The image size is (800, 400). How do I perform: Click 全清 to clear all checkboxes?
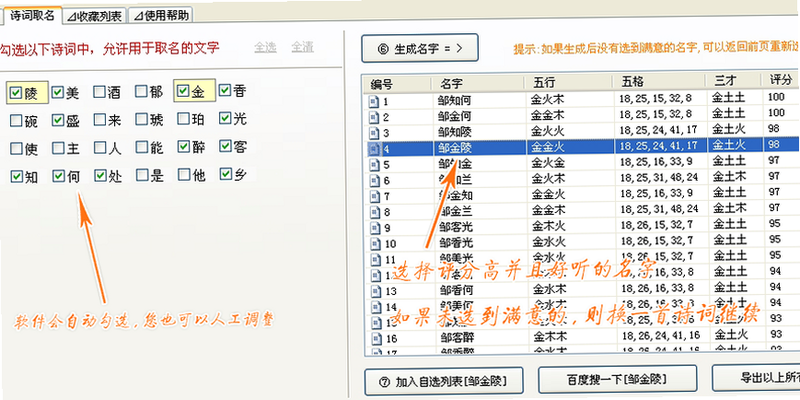point(303,47)
